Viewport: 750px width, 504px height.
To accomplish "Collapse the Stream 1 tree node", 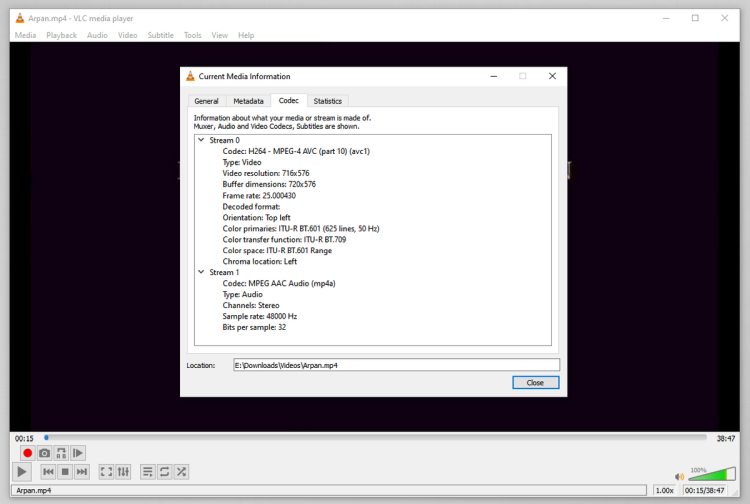I will pyautogui.click(x=201, y=272).
